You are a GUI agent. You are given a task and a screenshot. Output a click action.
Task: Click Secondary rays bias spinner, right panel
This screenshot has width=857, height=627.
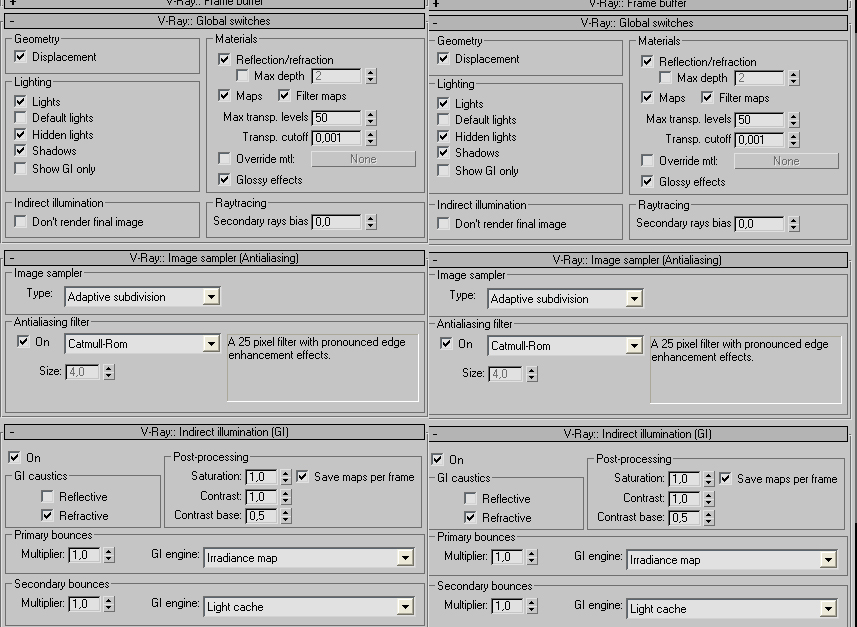[x=794, y=224]
